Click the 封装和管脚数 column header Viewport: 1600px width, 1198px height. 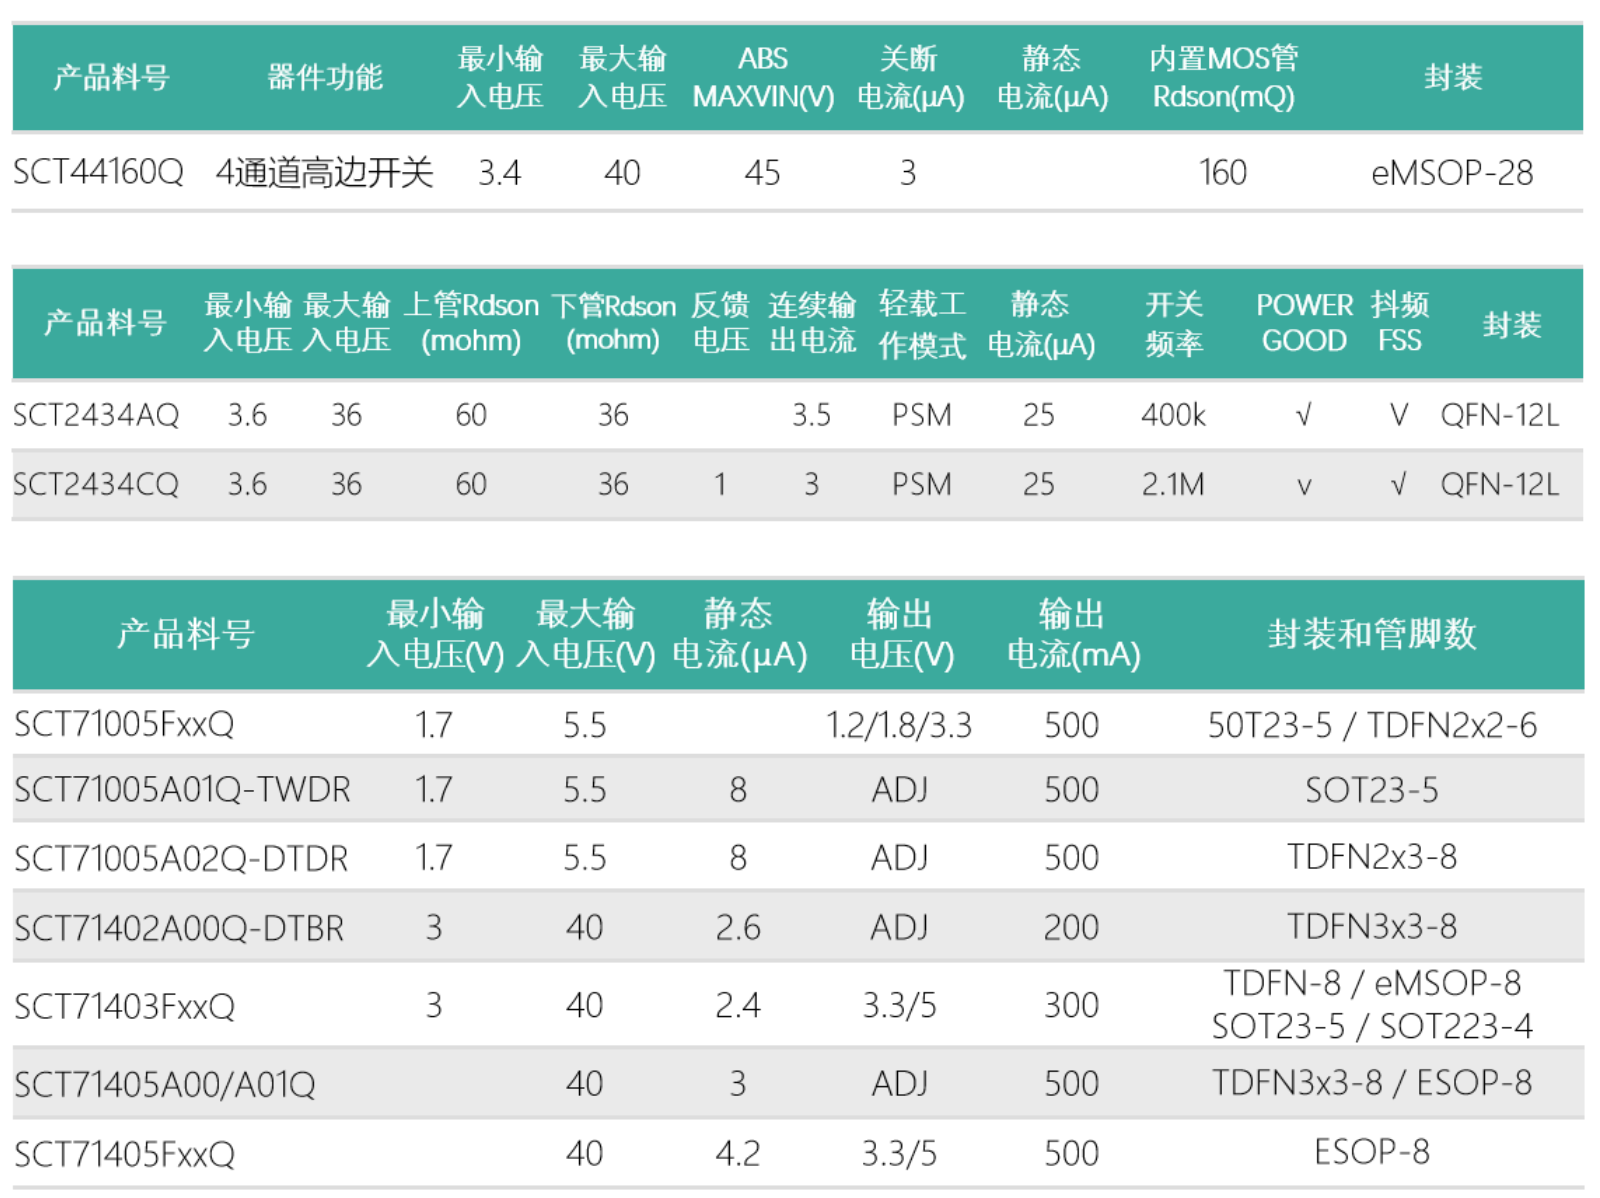click(1372, 633)
